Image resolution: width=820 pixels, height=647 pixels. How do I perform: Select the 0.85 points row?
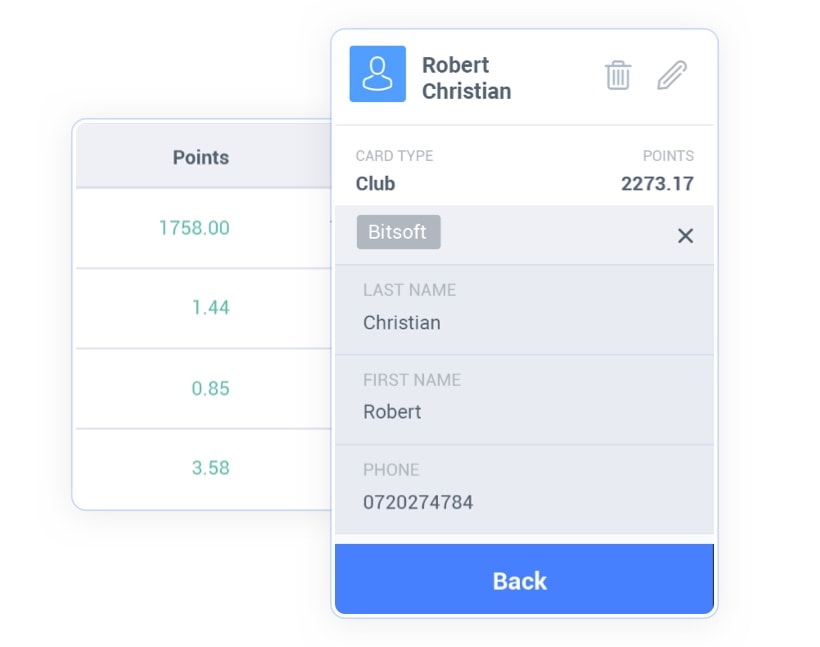pyautogui.click(x=203, y=389)
